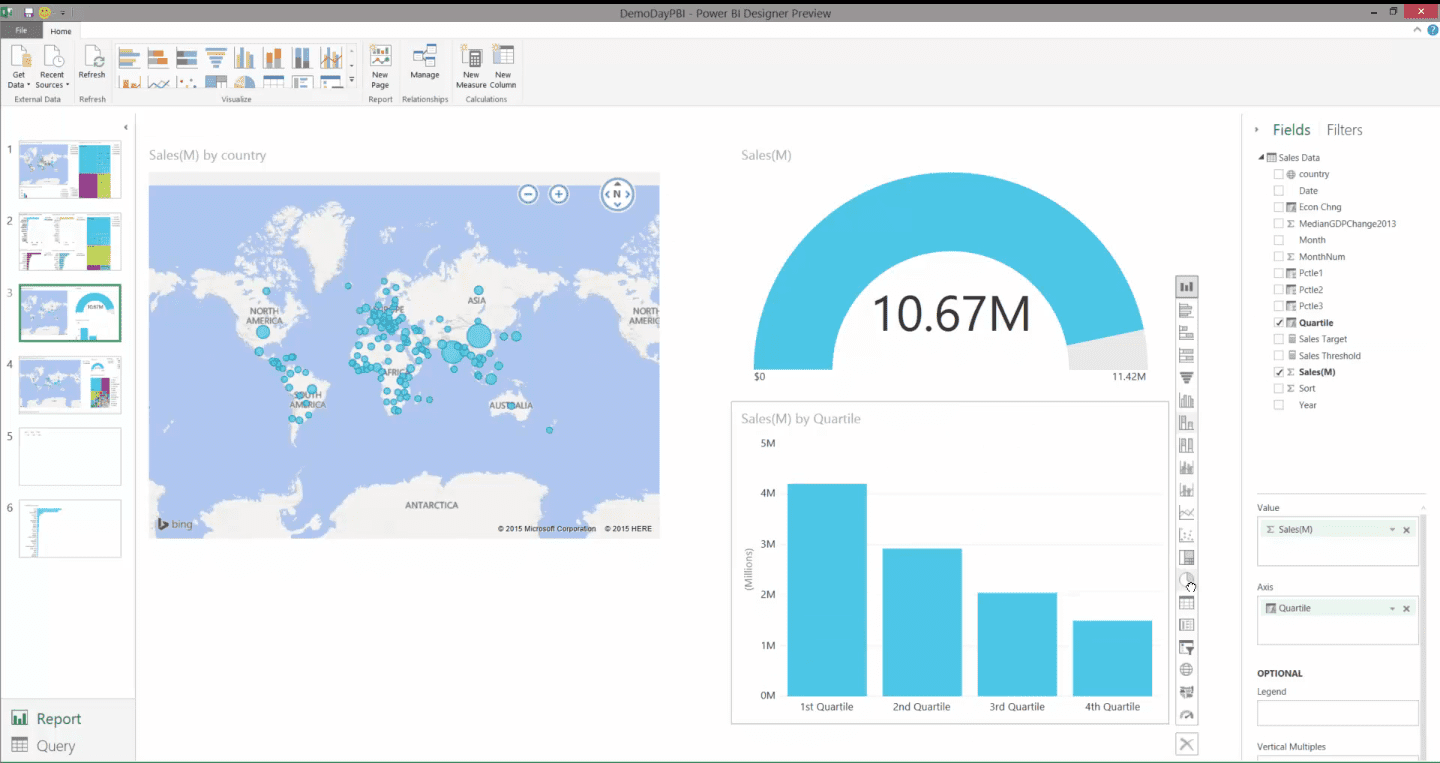The image size is (1440, 763).
Task: Delete the visual with the X below the strip
Action: [1186, 744]
